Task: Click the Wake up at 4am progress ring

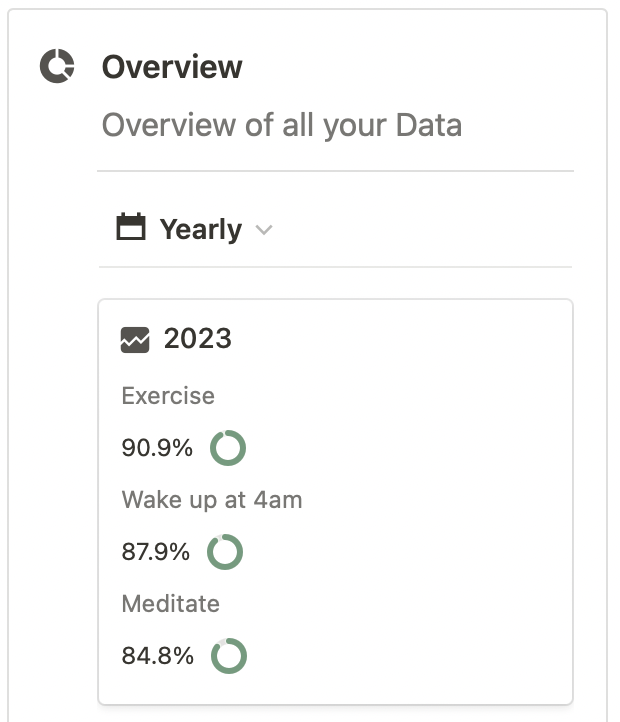Action: 225,552
